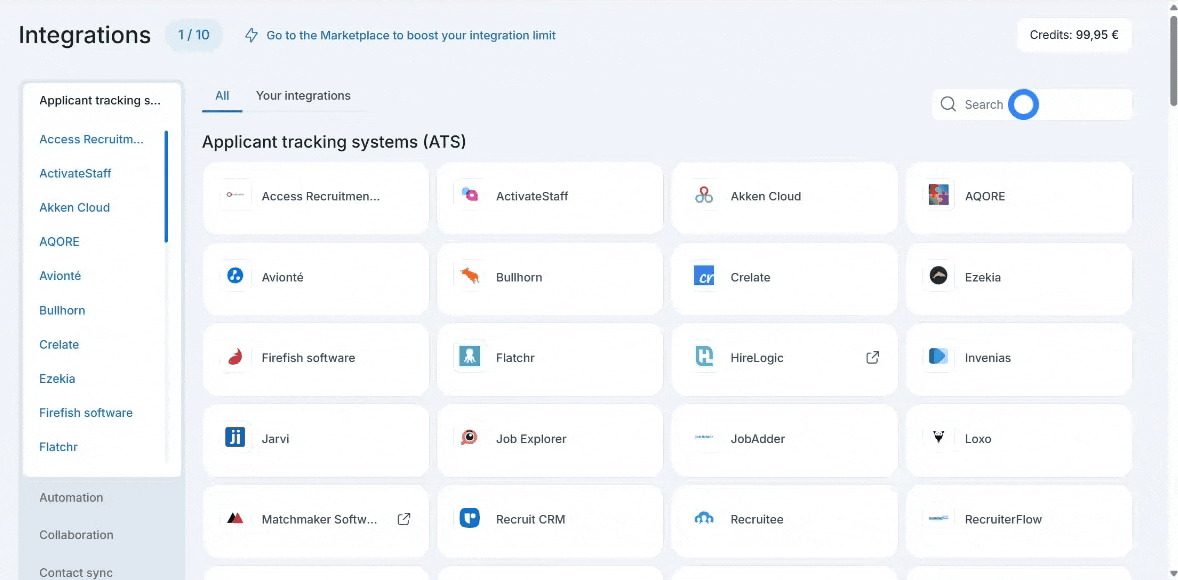Jump to Firefish software in sidebar list
Viewport: 1178px width, 580px height.
[x=86, y=412]
